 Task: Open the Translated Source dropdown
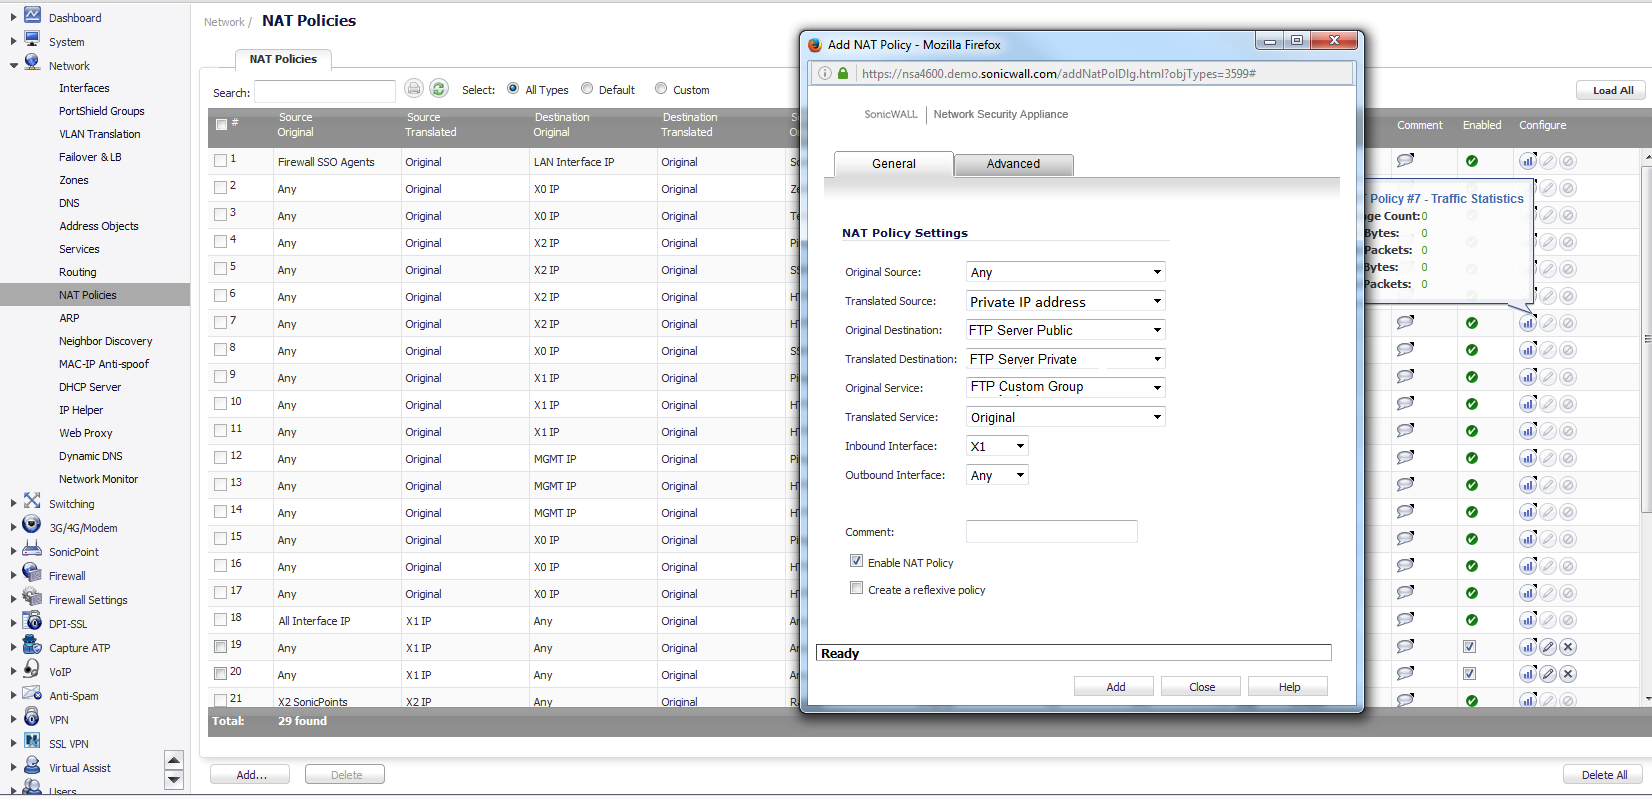point(1066,301)
